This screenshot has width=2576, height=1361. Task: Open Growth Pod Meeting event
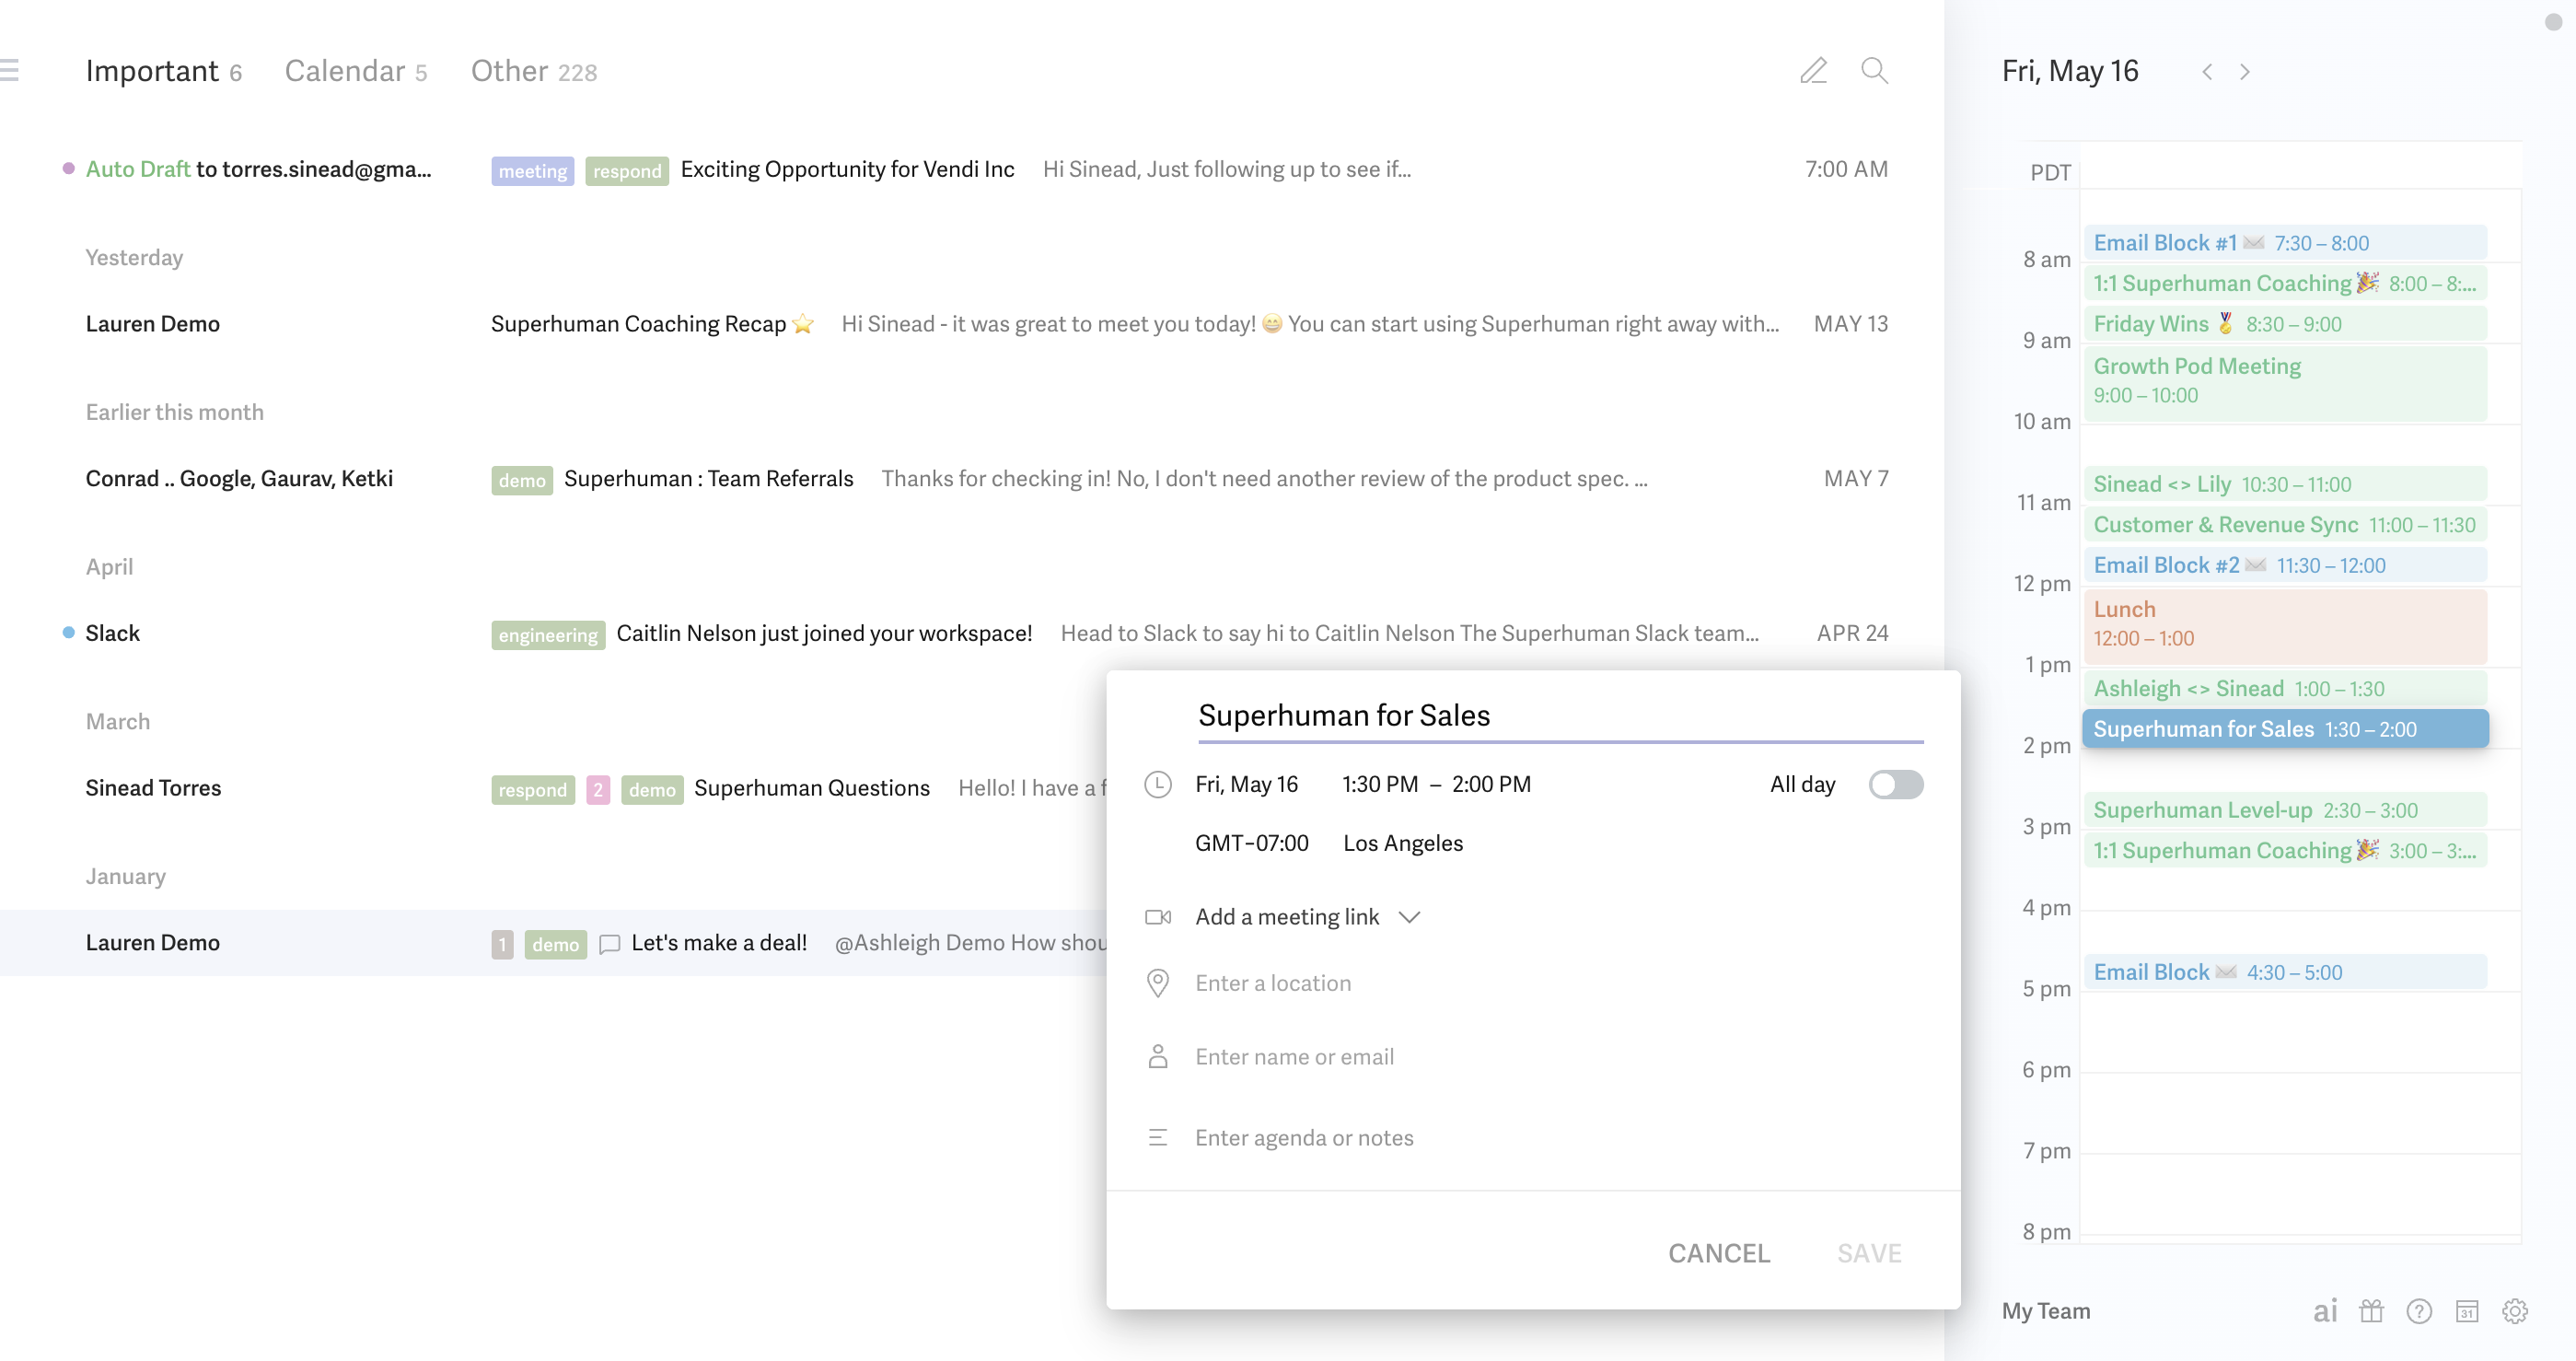pyautogui.click(x=2285, y=383)
